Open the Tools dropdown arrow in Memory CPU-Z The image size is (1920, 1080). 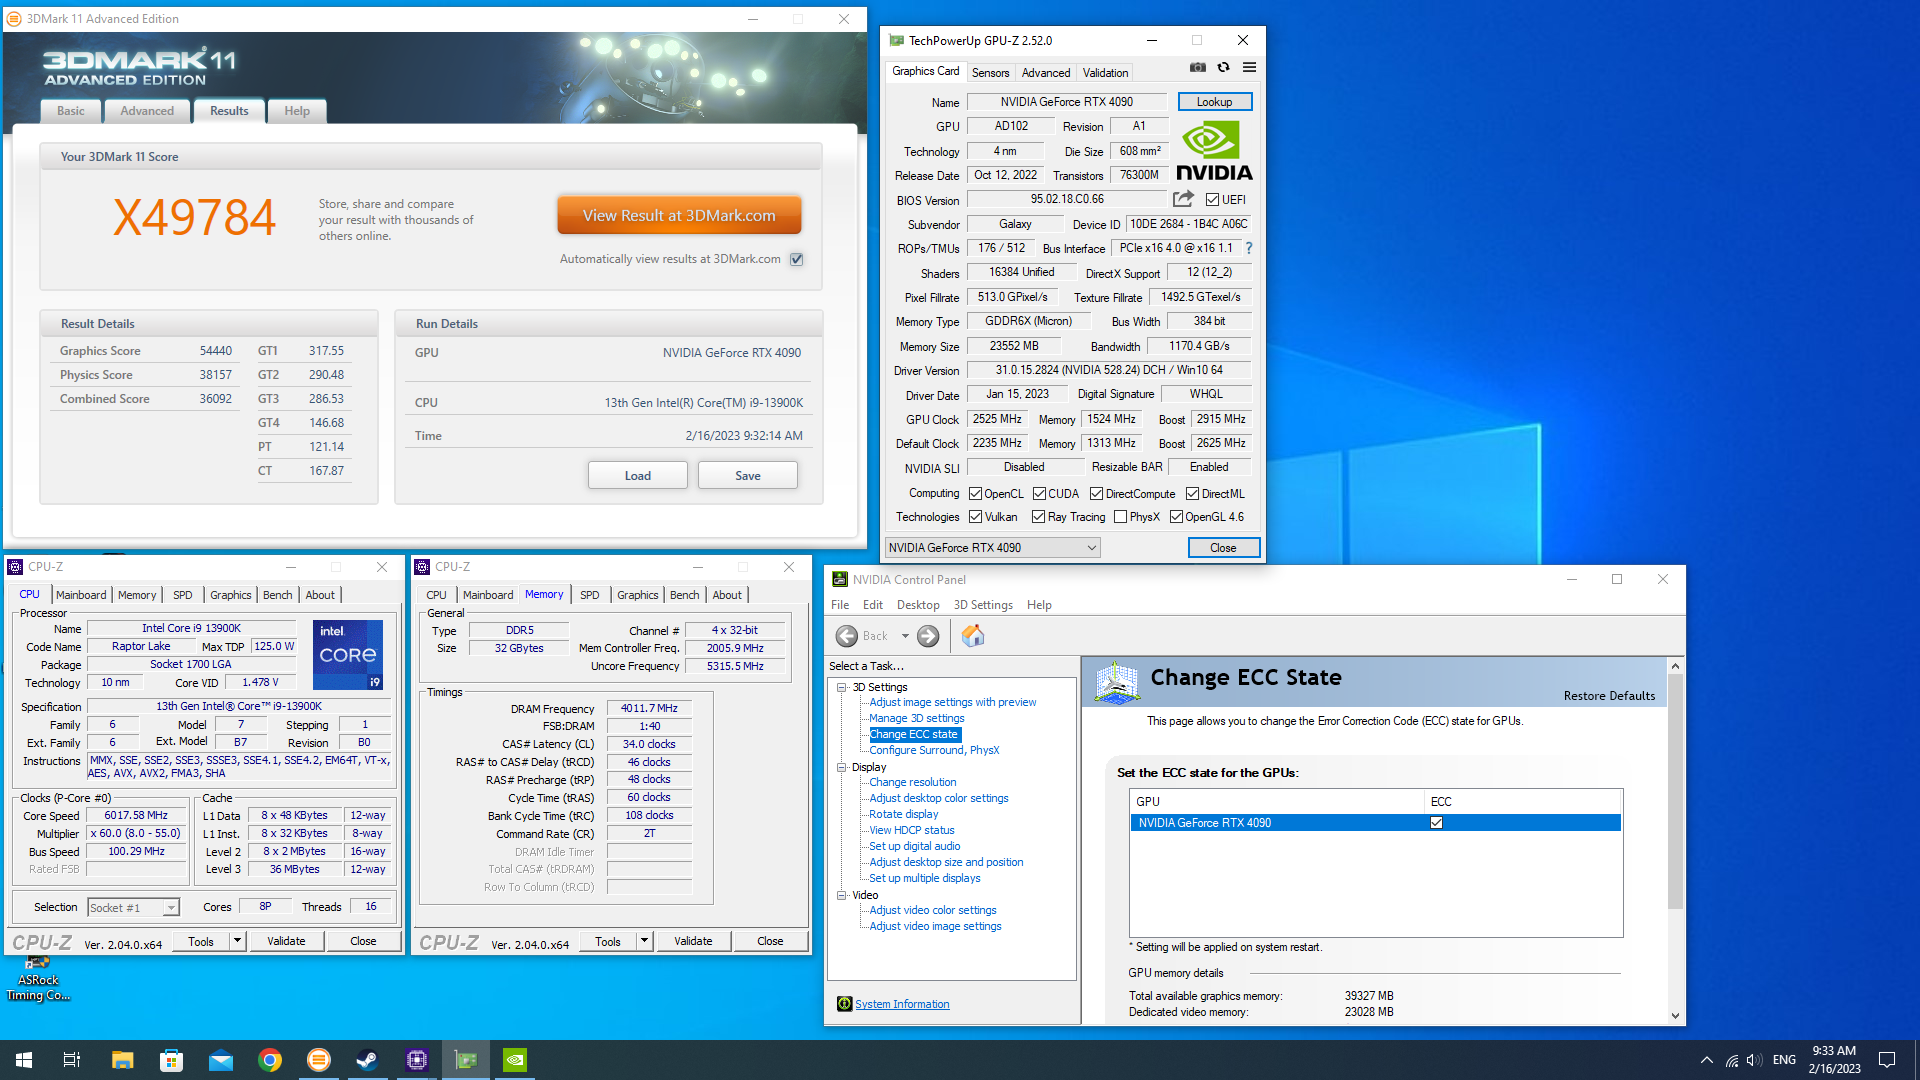click(644, 941)
